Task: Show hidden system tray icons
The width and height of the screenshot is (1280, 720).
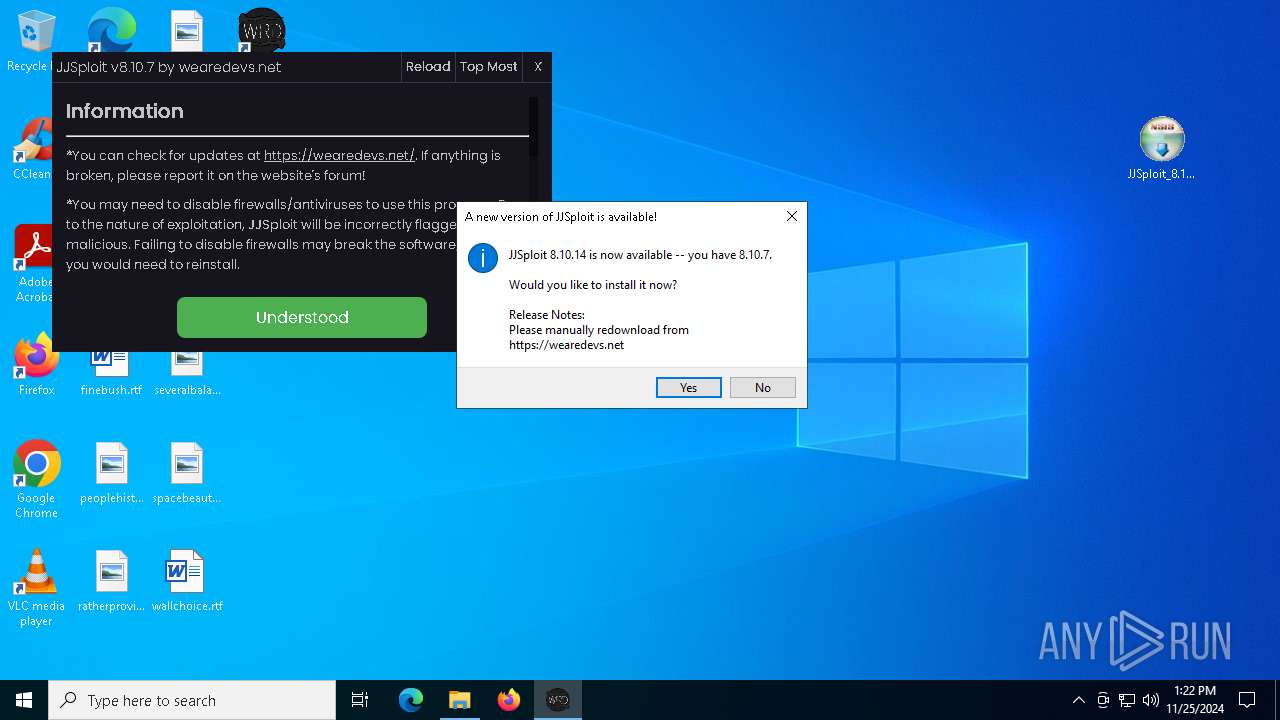Action: click(1078, 700)
